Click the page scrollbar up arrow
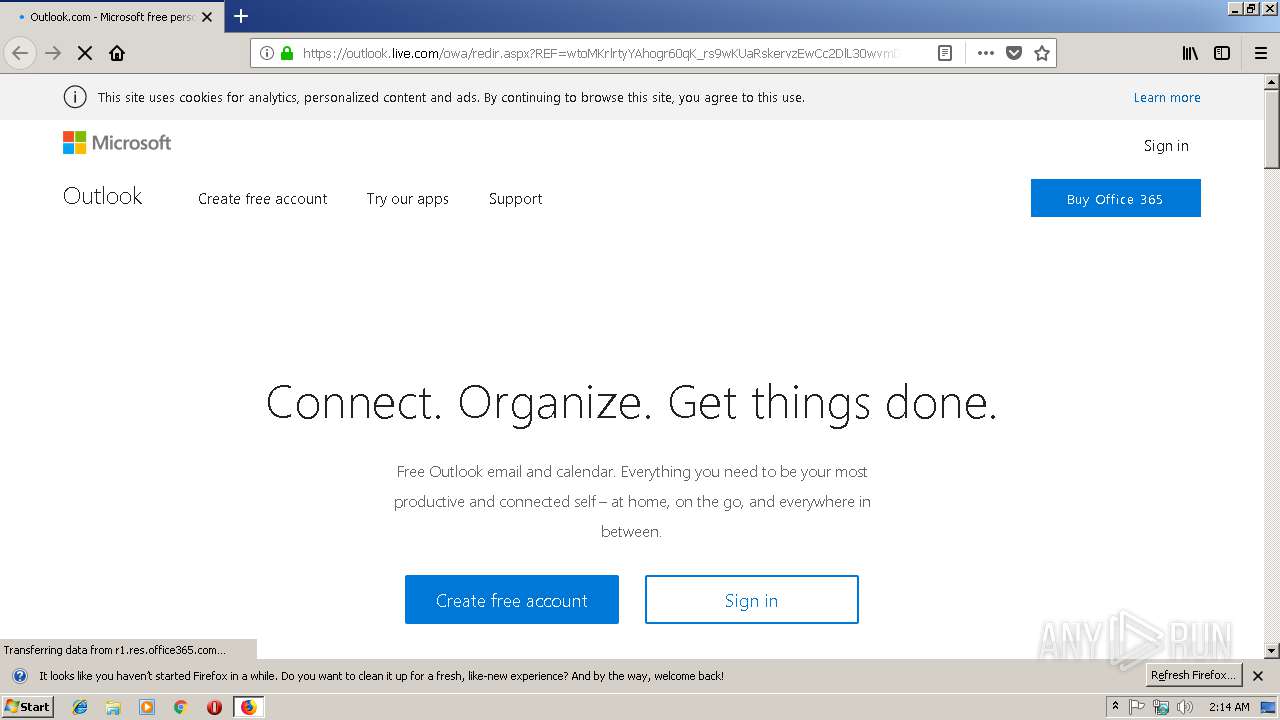The width and height of the screenshot is (1280, 720). [x=1272, y=82]
